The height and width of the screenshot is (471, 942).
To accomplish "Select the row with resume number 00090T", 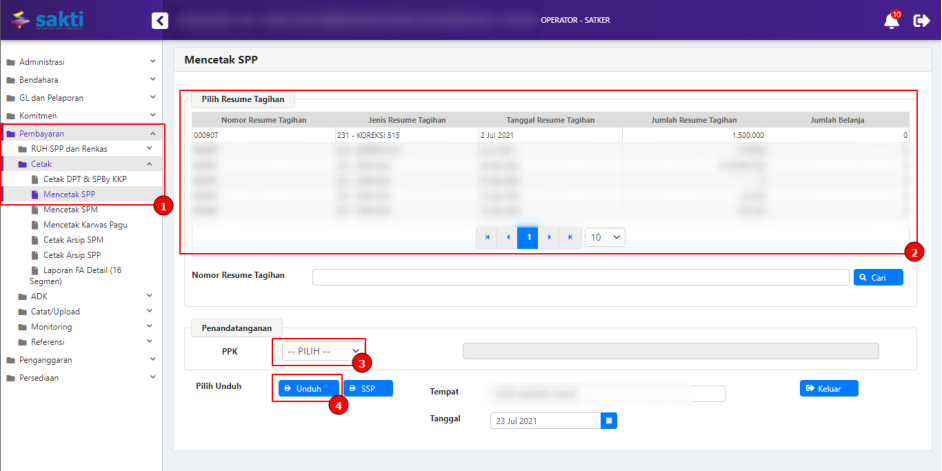I will (549, 134).
